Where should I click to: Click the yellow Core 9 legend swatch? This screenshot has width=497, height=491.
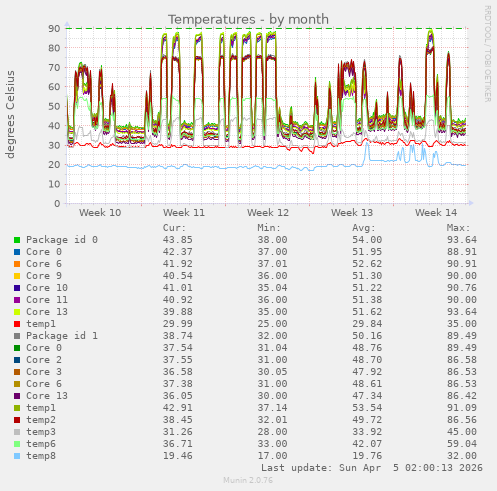click(17, 276)
